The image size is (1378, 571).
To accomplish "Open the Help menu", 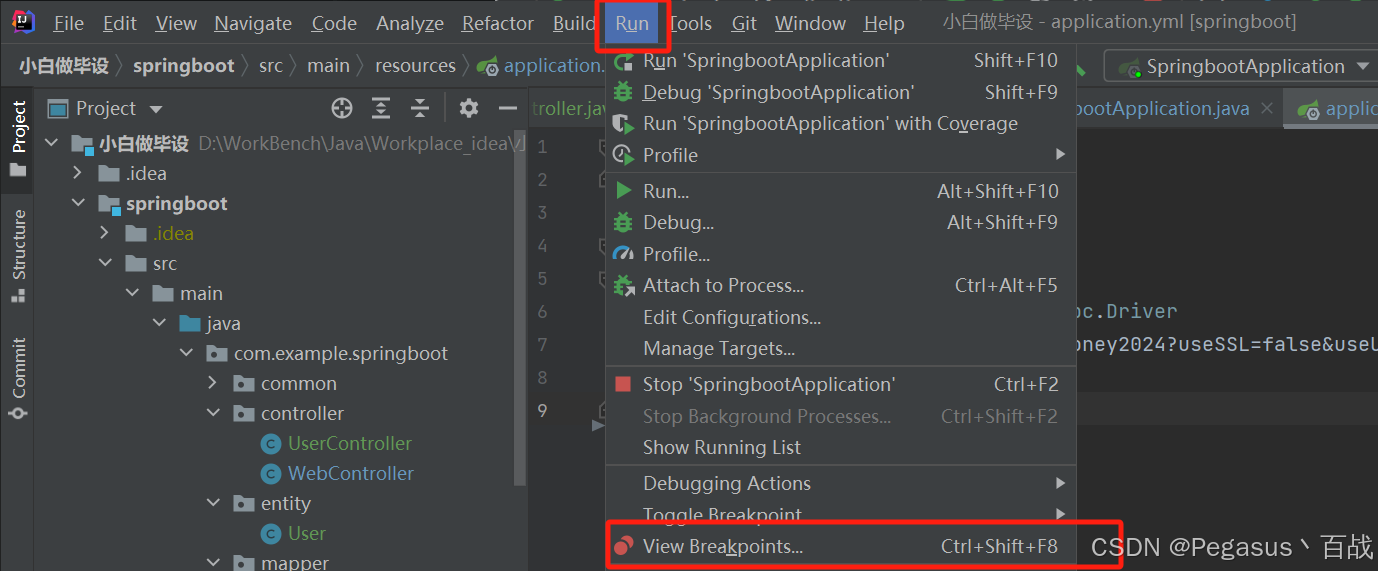I will tap(884, 24).
